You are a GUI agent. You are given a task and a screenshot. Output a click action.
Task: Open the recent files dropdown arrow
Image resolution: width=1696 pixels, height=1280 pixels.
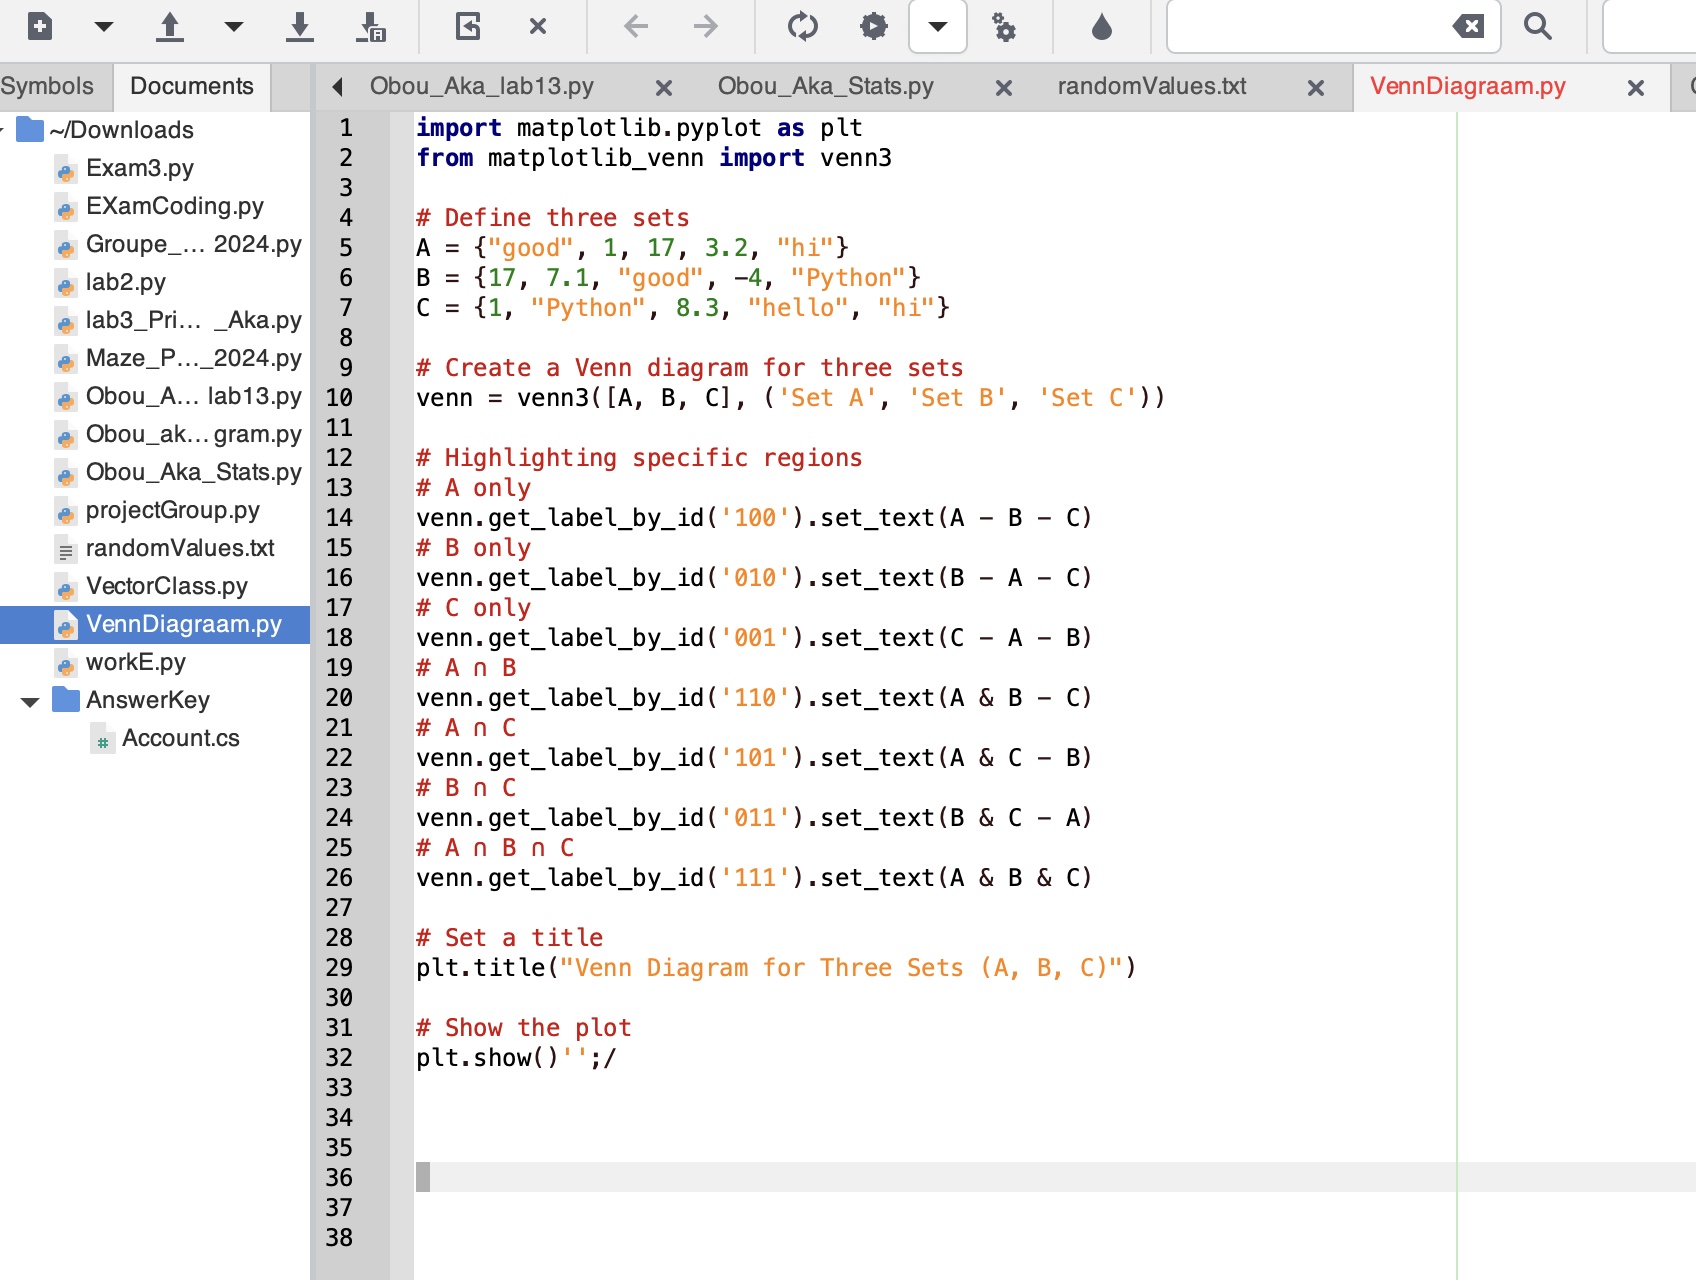(x=234, y=26)
